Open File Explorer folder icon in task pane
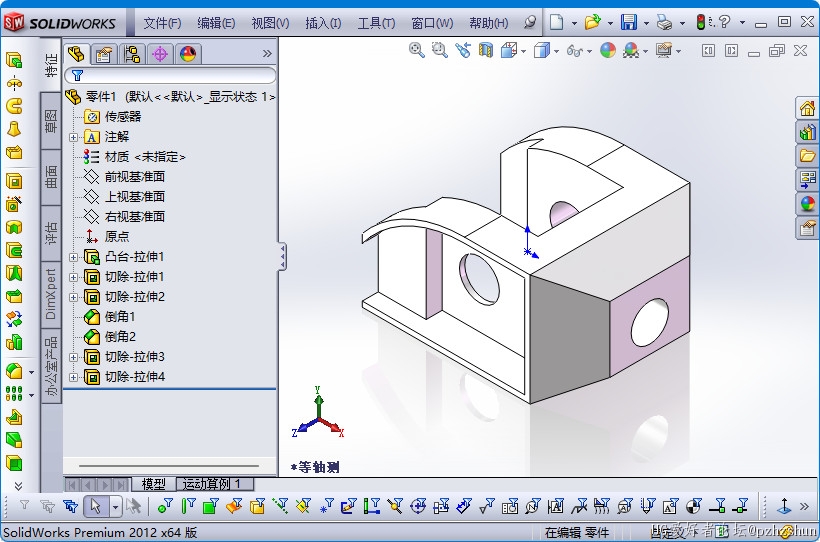 [807, 156]
